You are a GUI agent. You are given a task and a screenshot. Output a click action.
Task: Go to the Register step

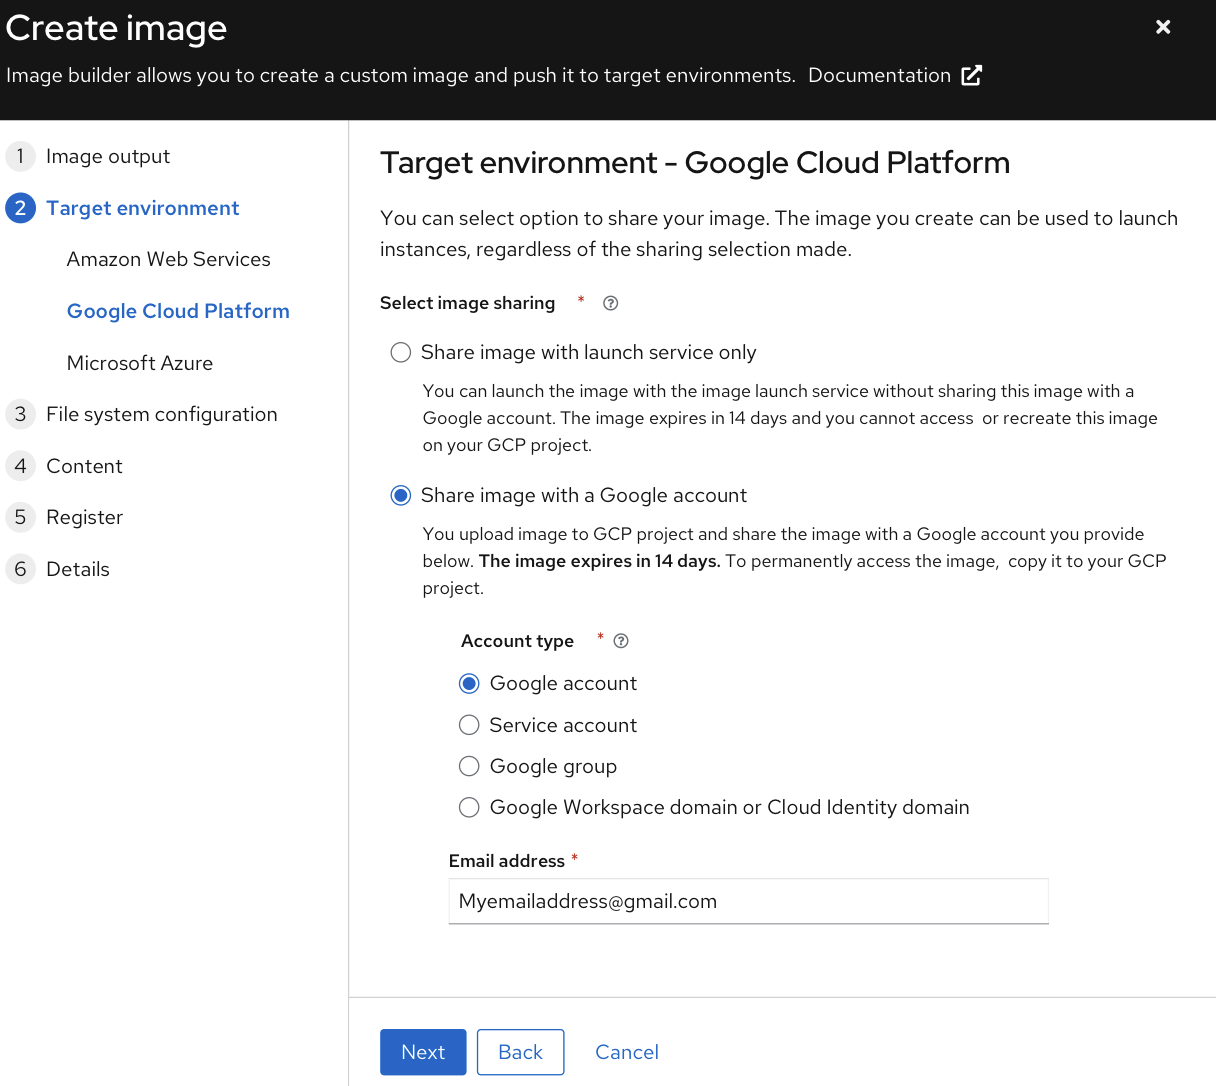click(x=84, y=517)
